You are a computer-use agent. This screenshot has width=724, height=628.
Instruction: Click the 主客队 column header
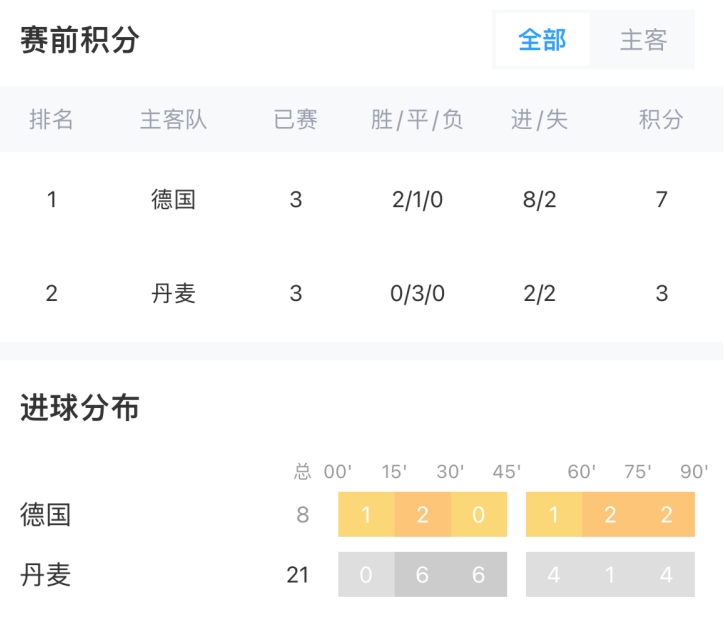173,120
